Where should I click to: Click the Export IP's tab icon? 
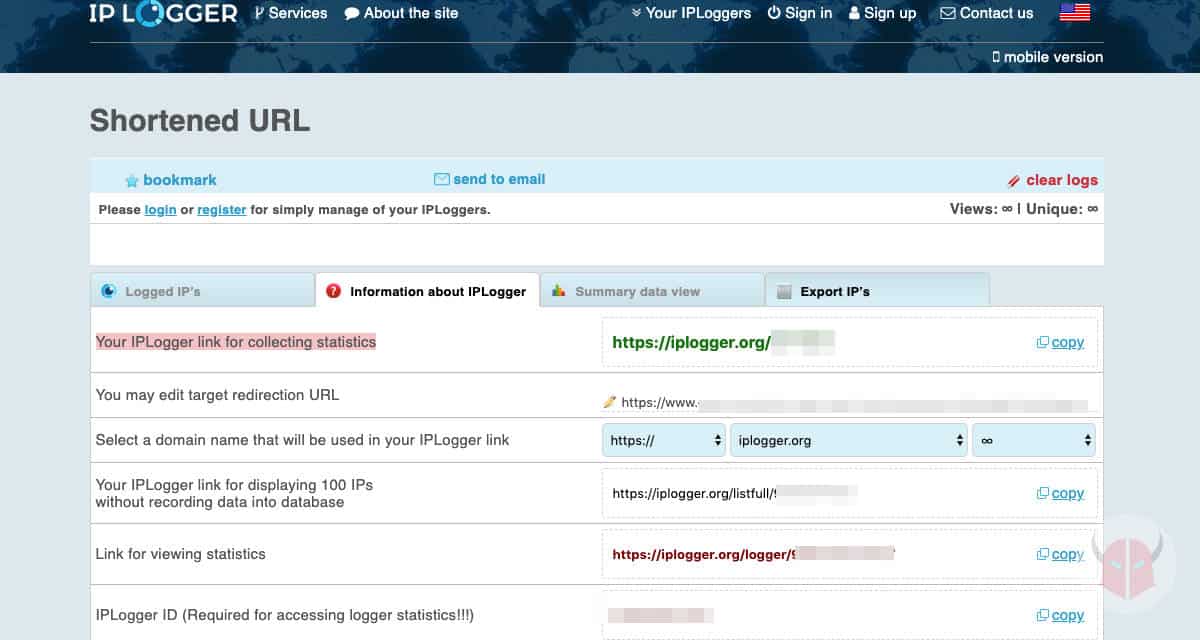784,291
